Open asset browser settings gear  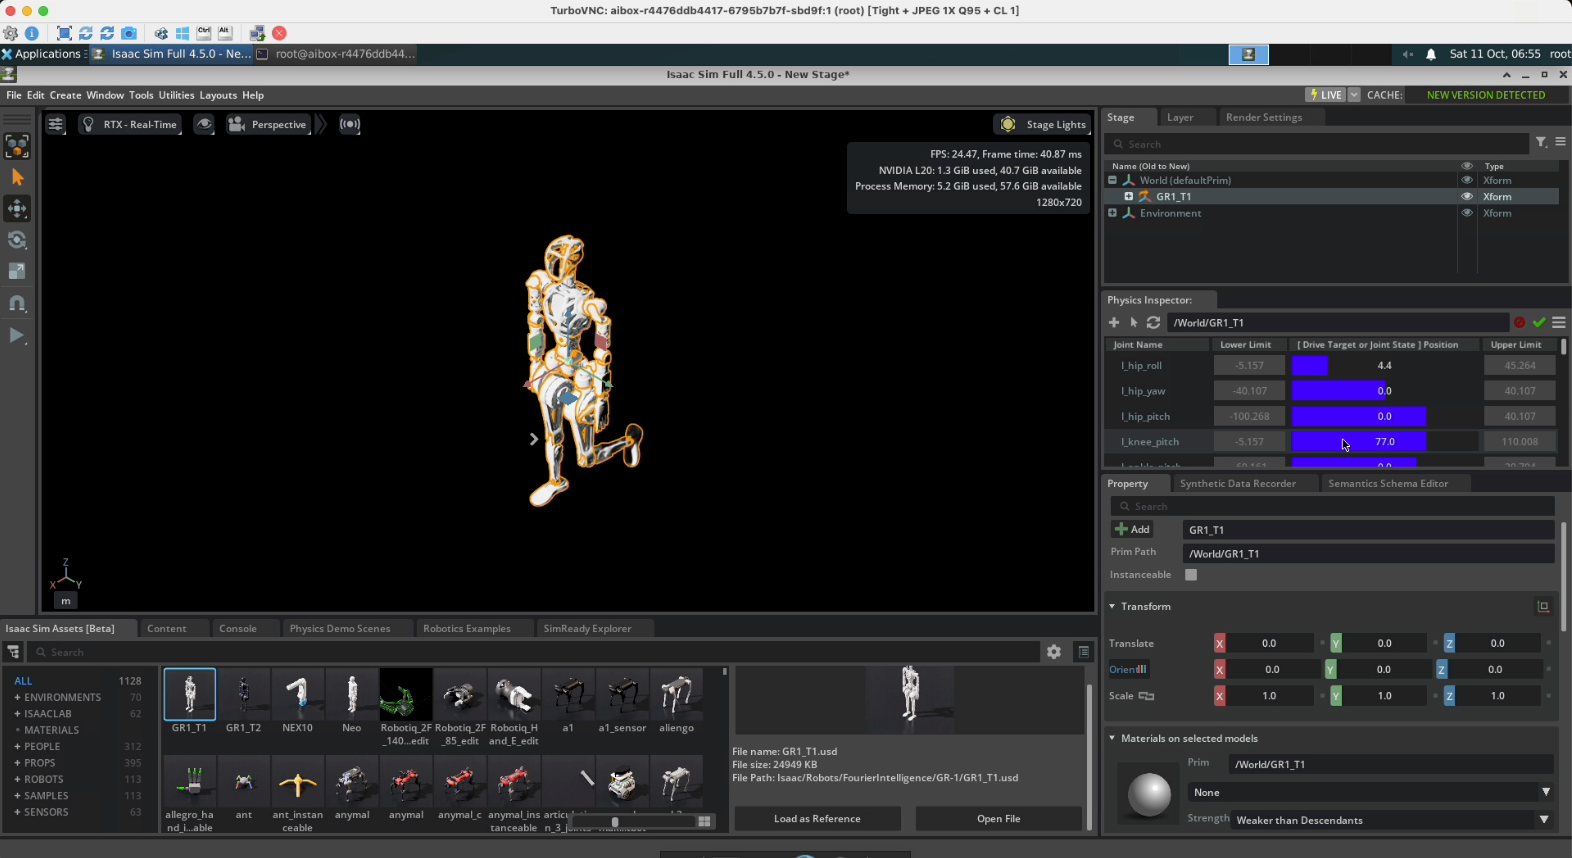[1054, 652]
